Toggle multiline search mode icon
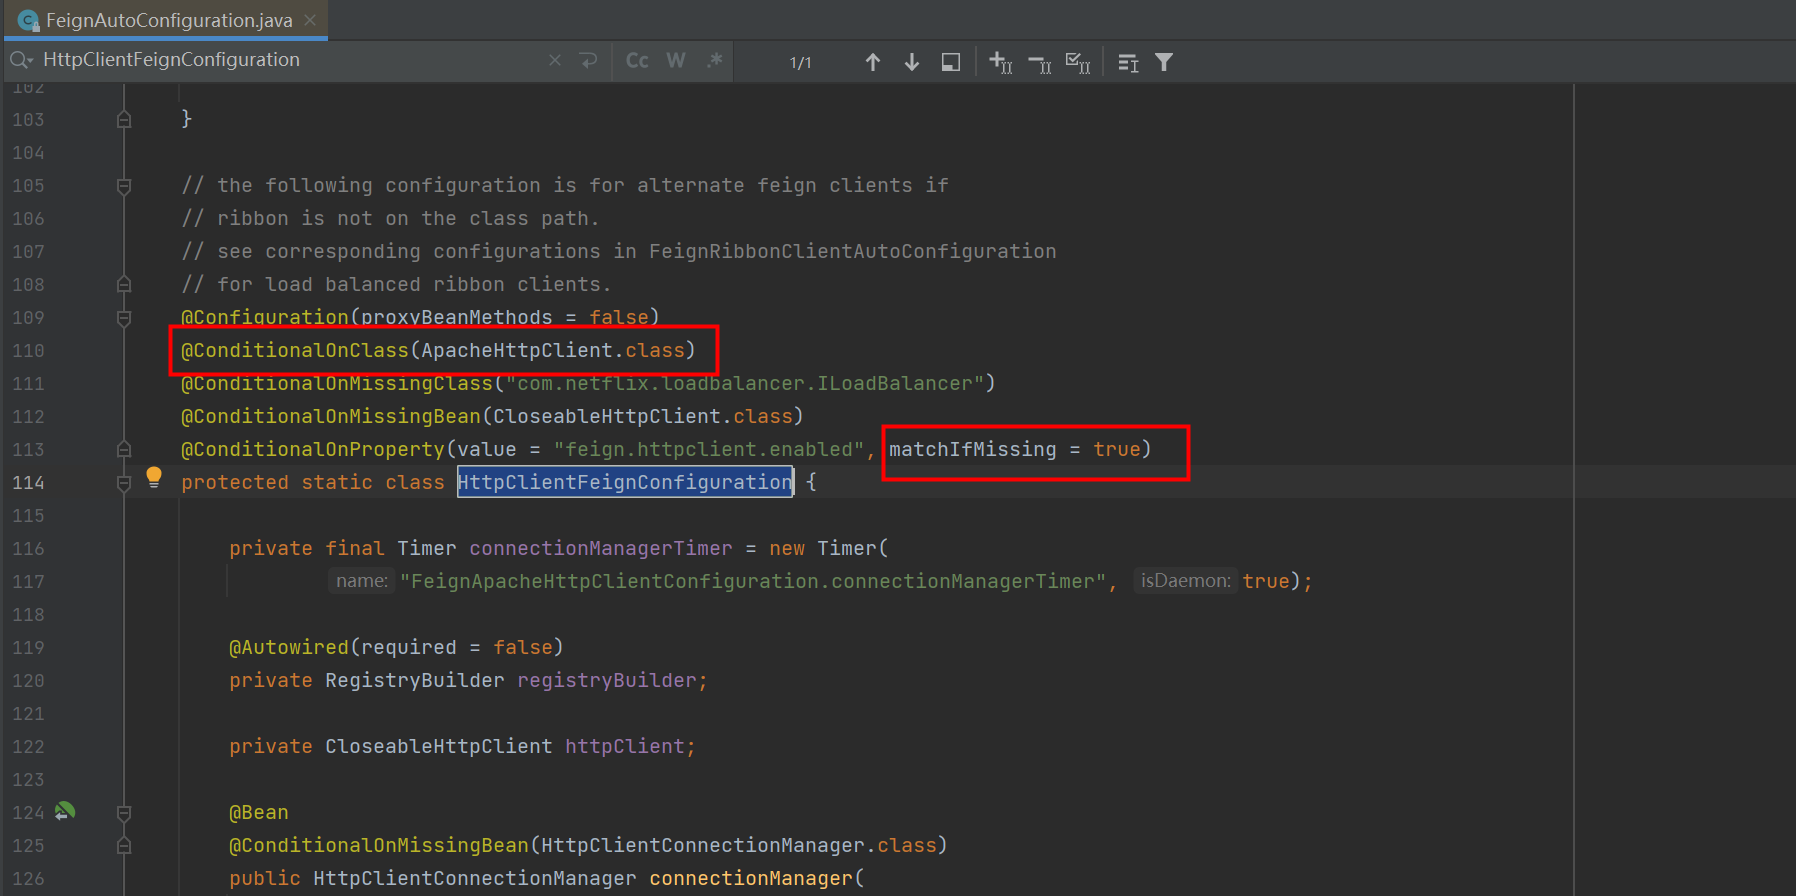 (1128, 63)
